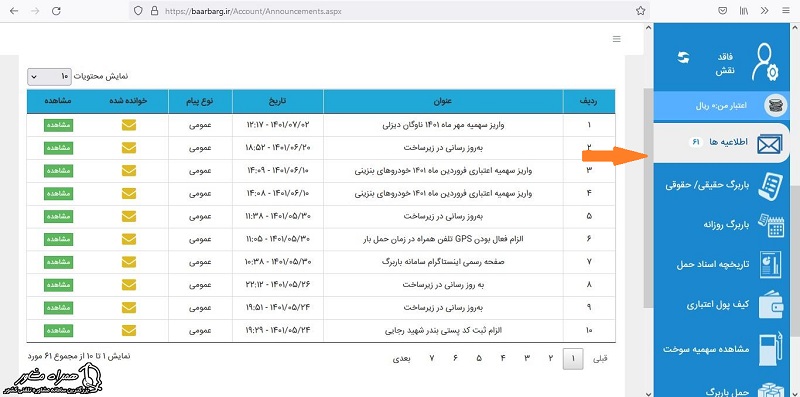Click the shield tracking protection icon

coord(138,11)
